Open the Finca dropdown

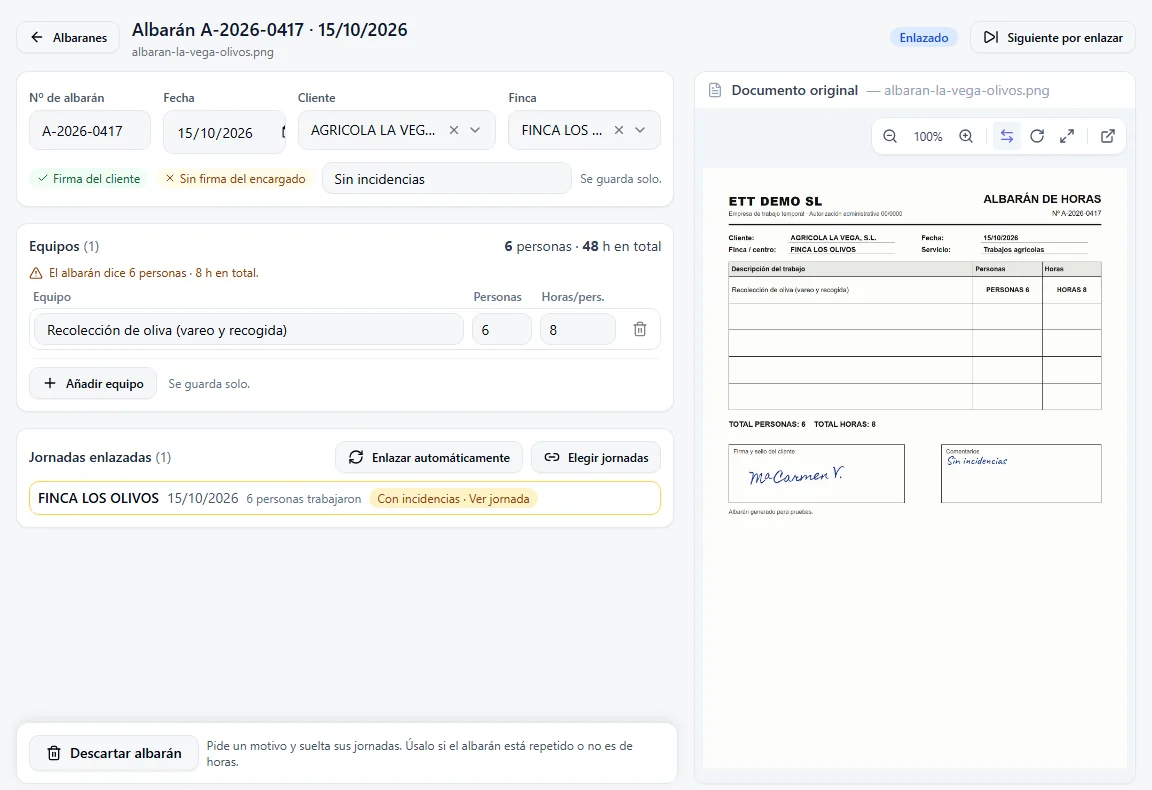pyautogui.click(x=640, y=130)
